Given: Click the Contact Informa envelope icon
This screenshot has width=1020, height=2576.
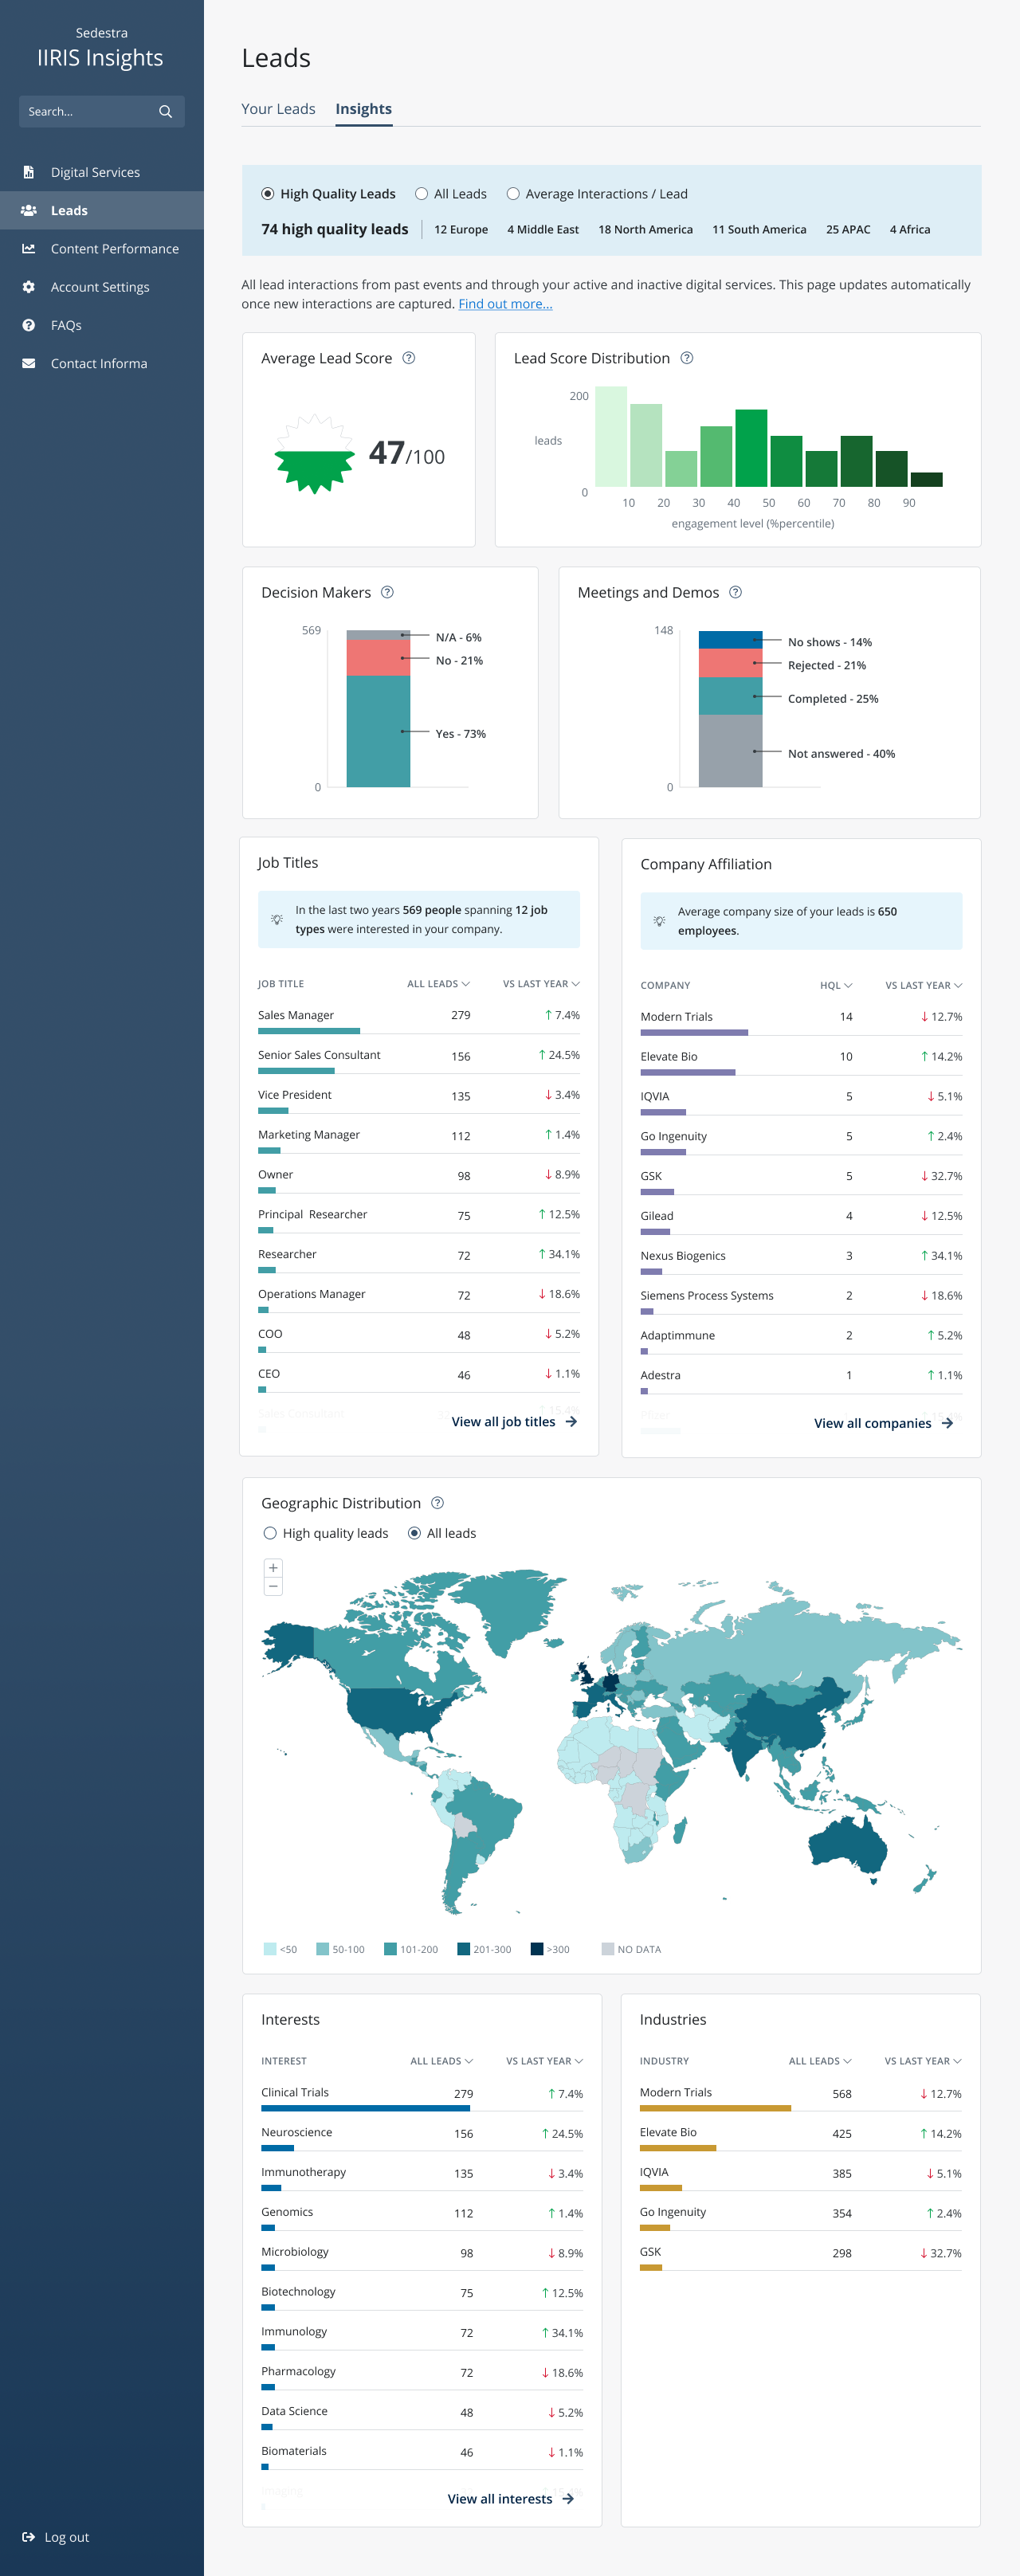Looking at the screenshot, I should click(x=28, y=363).
